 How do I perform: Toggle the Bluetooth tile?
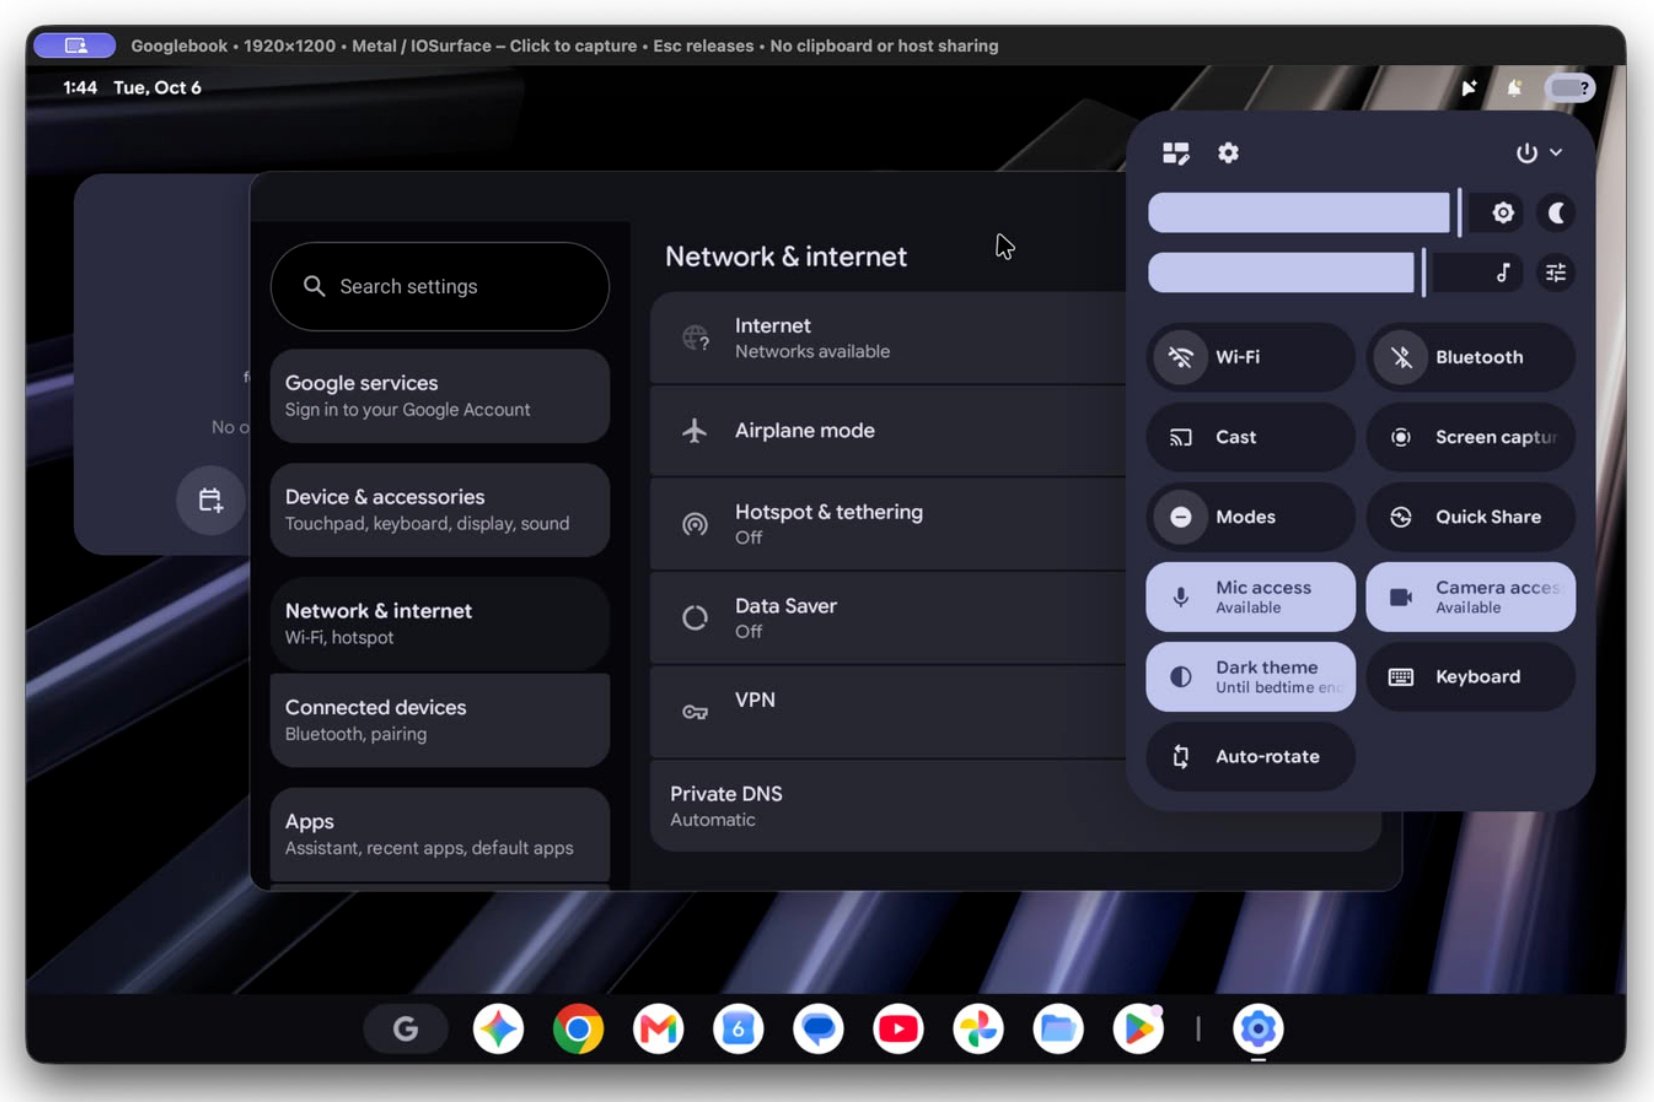point(1470,357)
